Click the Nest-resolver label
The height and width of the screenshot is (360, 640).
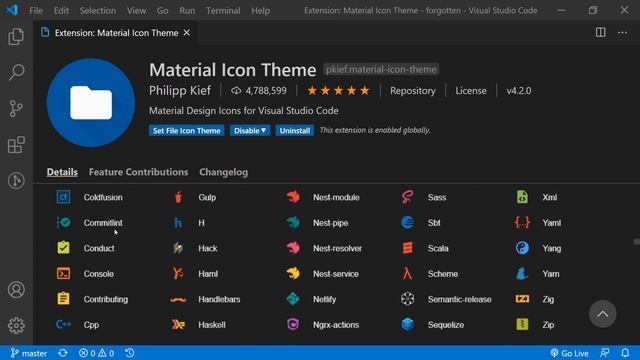pyautogui.click(x=337, y=248)
